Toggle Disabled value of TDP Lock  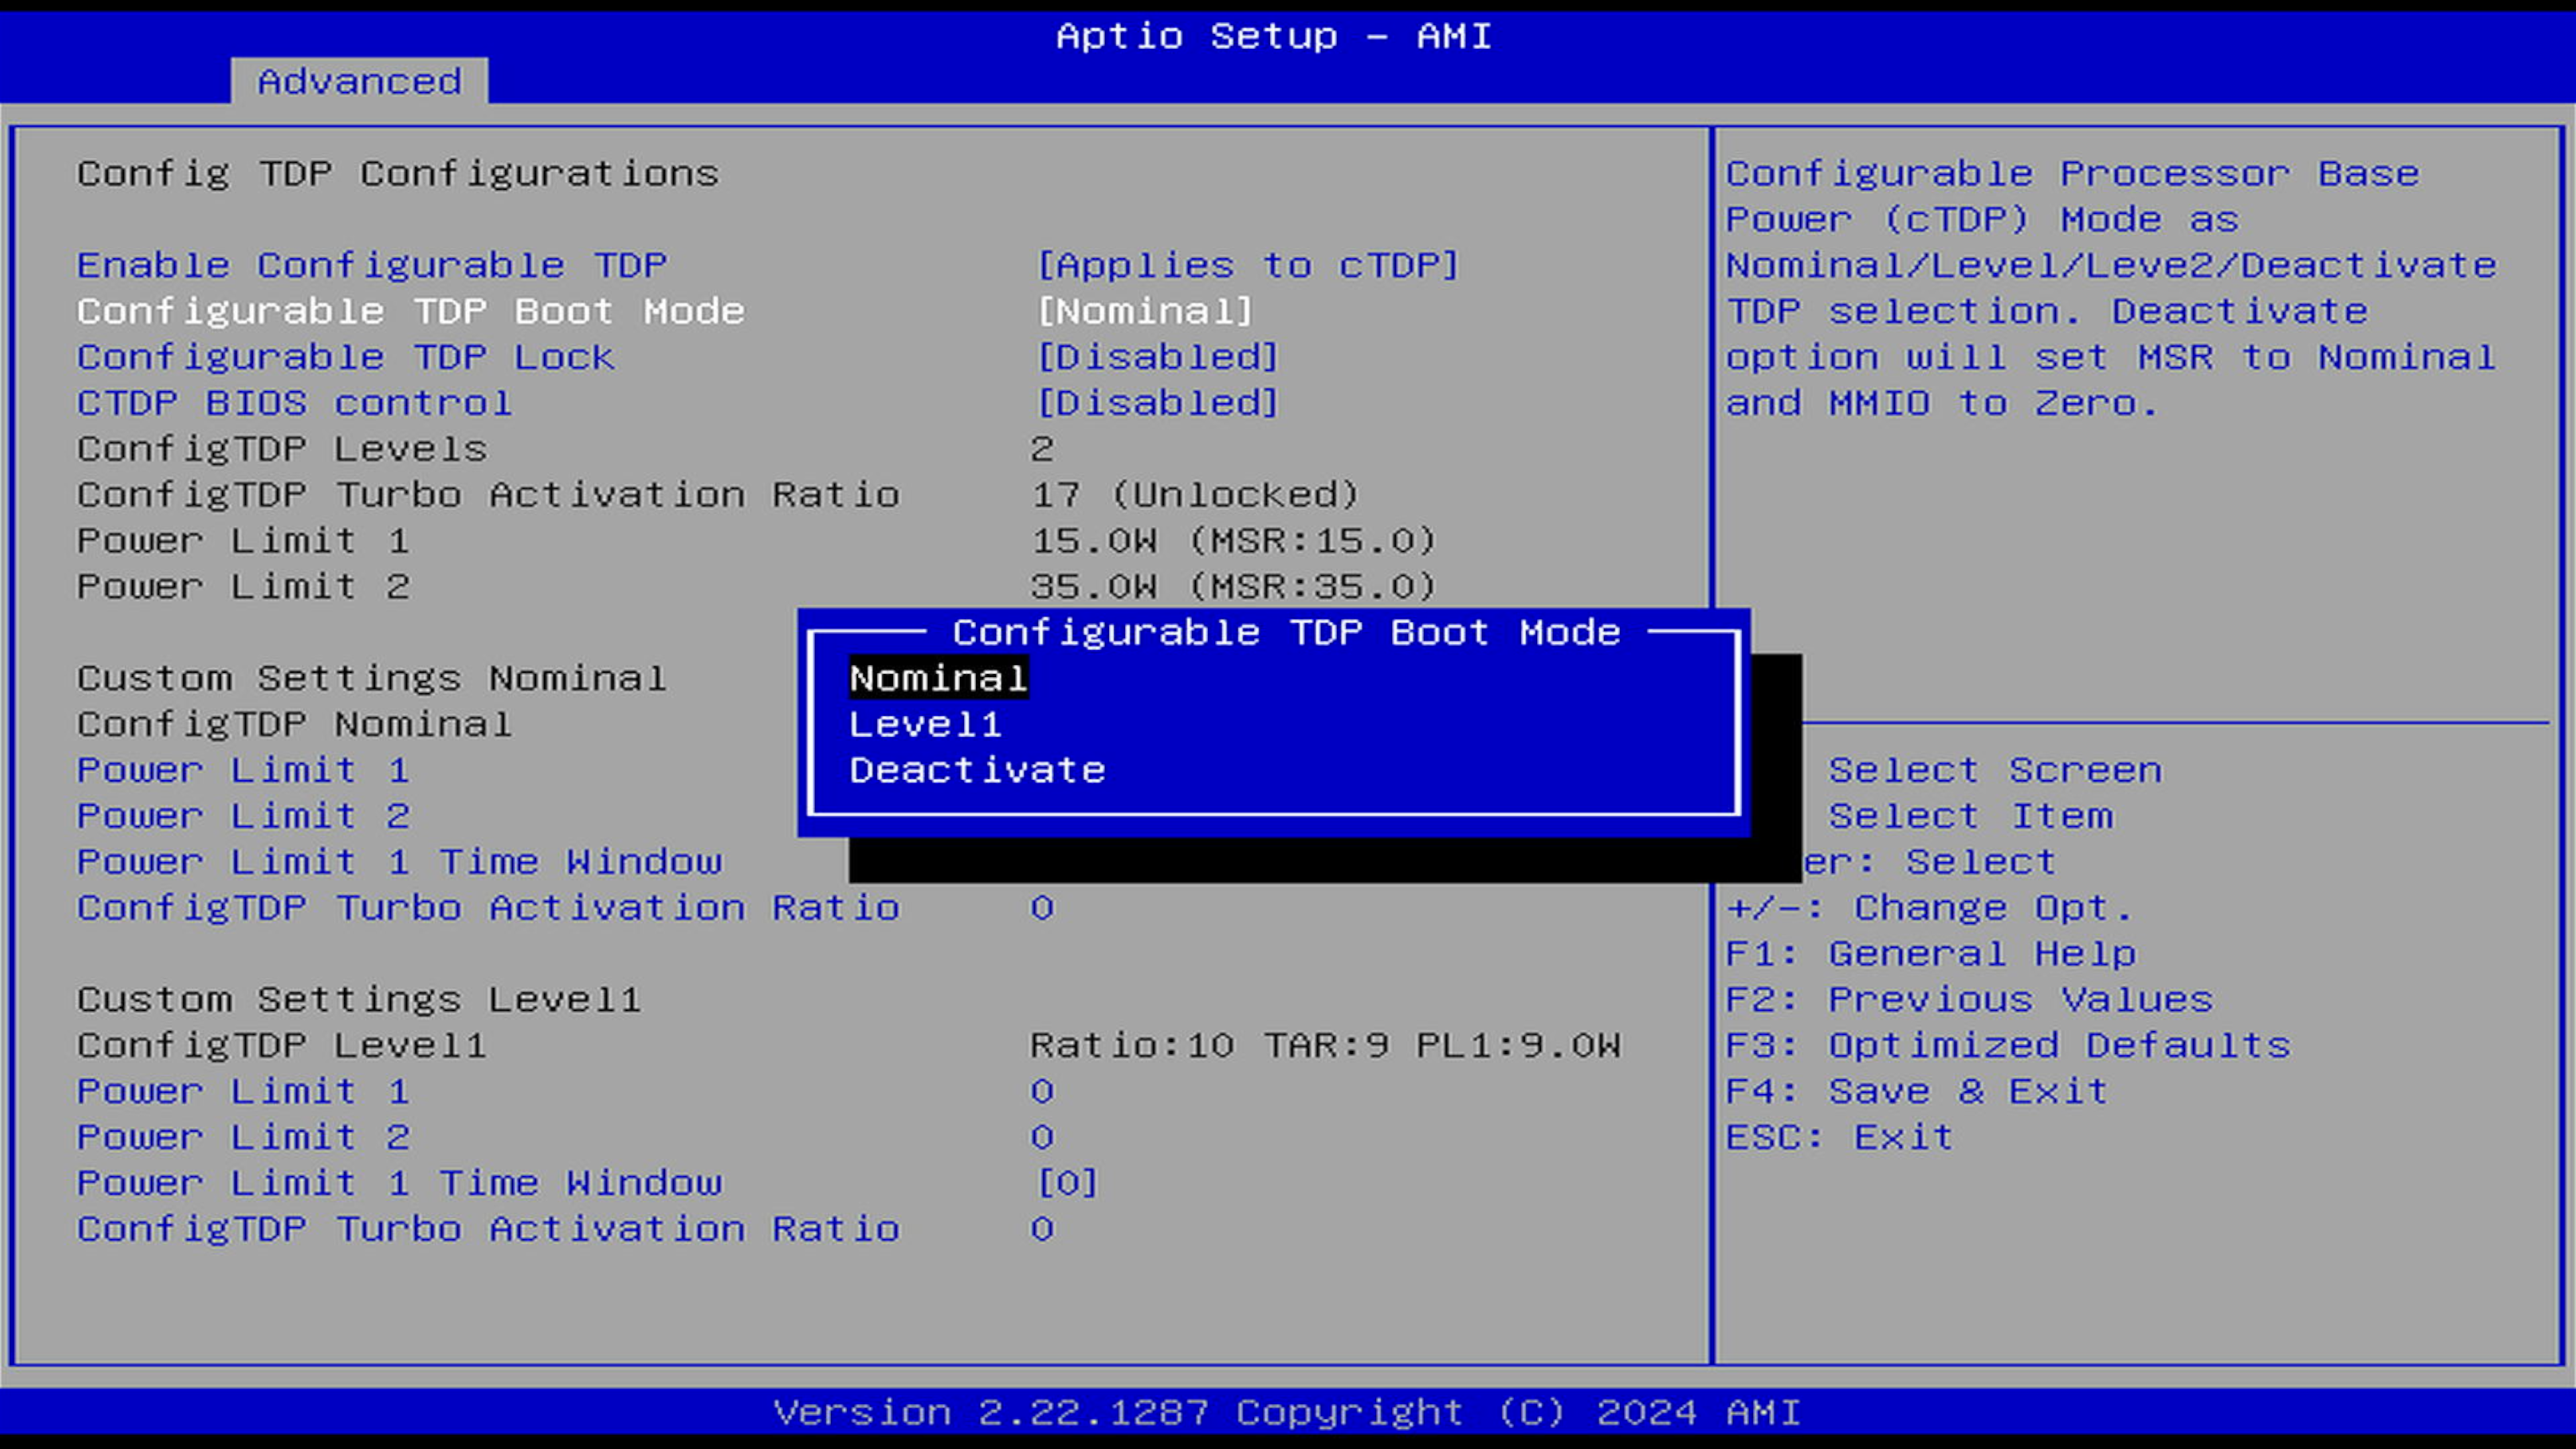[x=1157, y=358]
